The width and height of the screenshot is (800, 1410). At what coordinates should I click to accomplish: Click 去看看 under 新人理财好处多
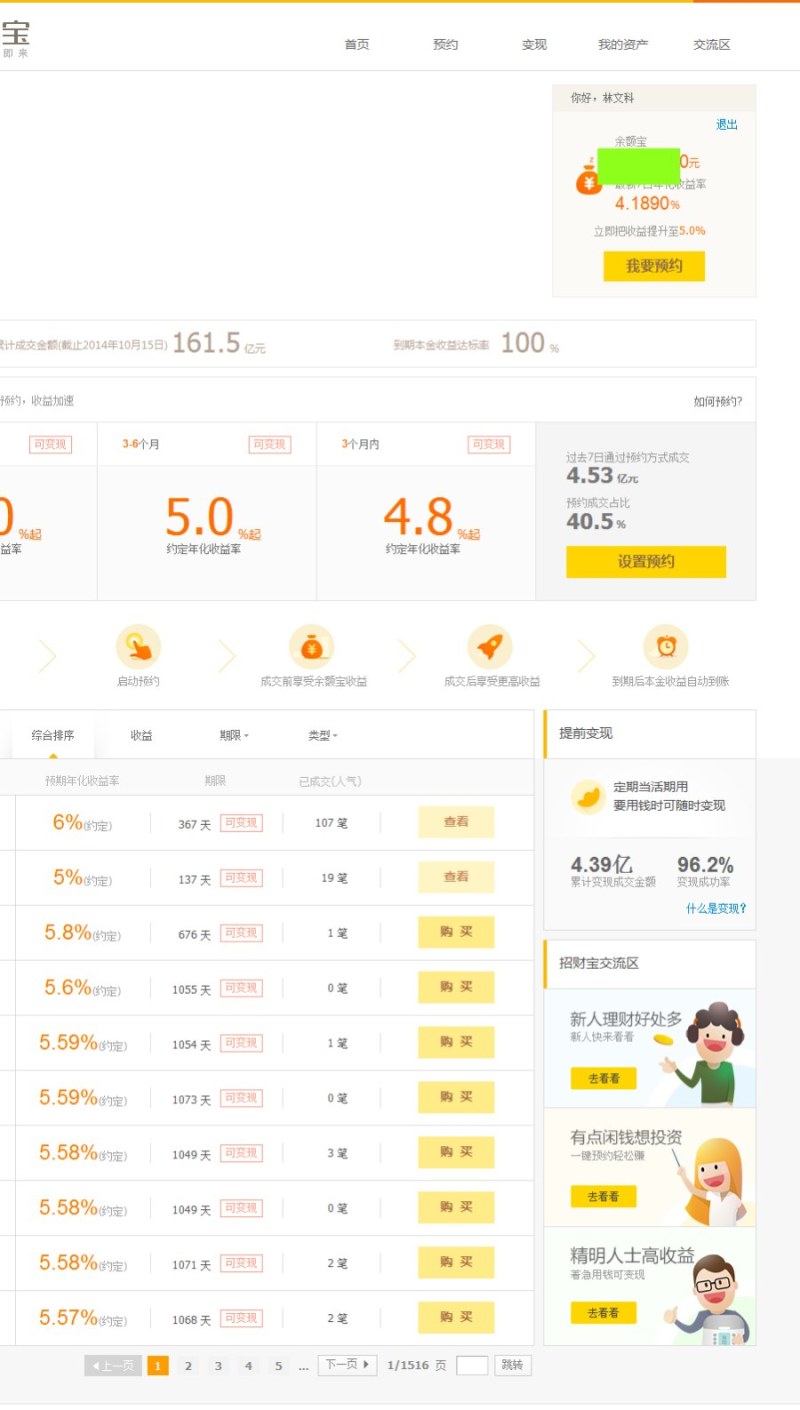tap(604, 1079)
